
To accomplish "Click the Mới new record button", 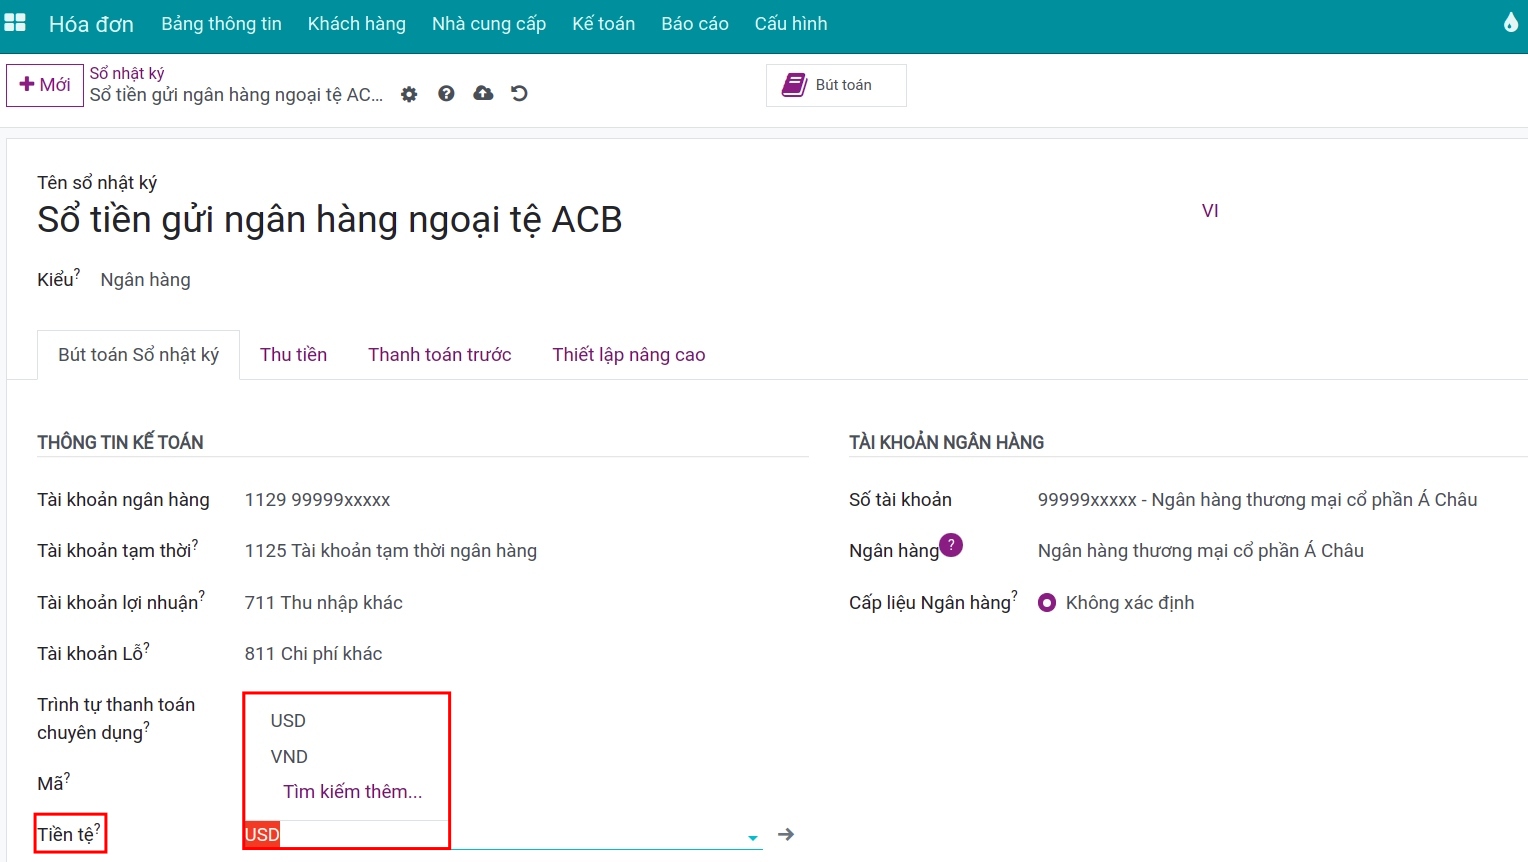I will pyautogui.click(x=45, y=85).
